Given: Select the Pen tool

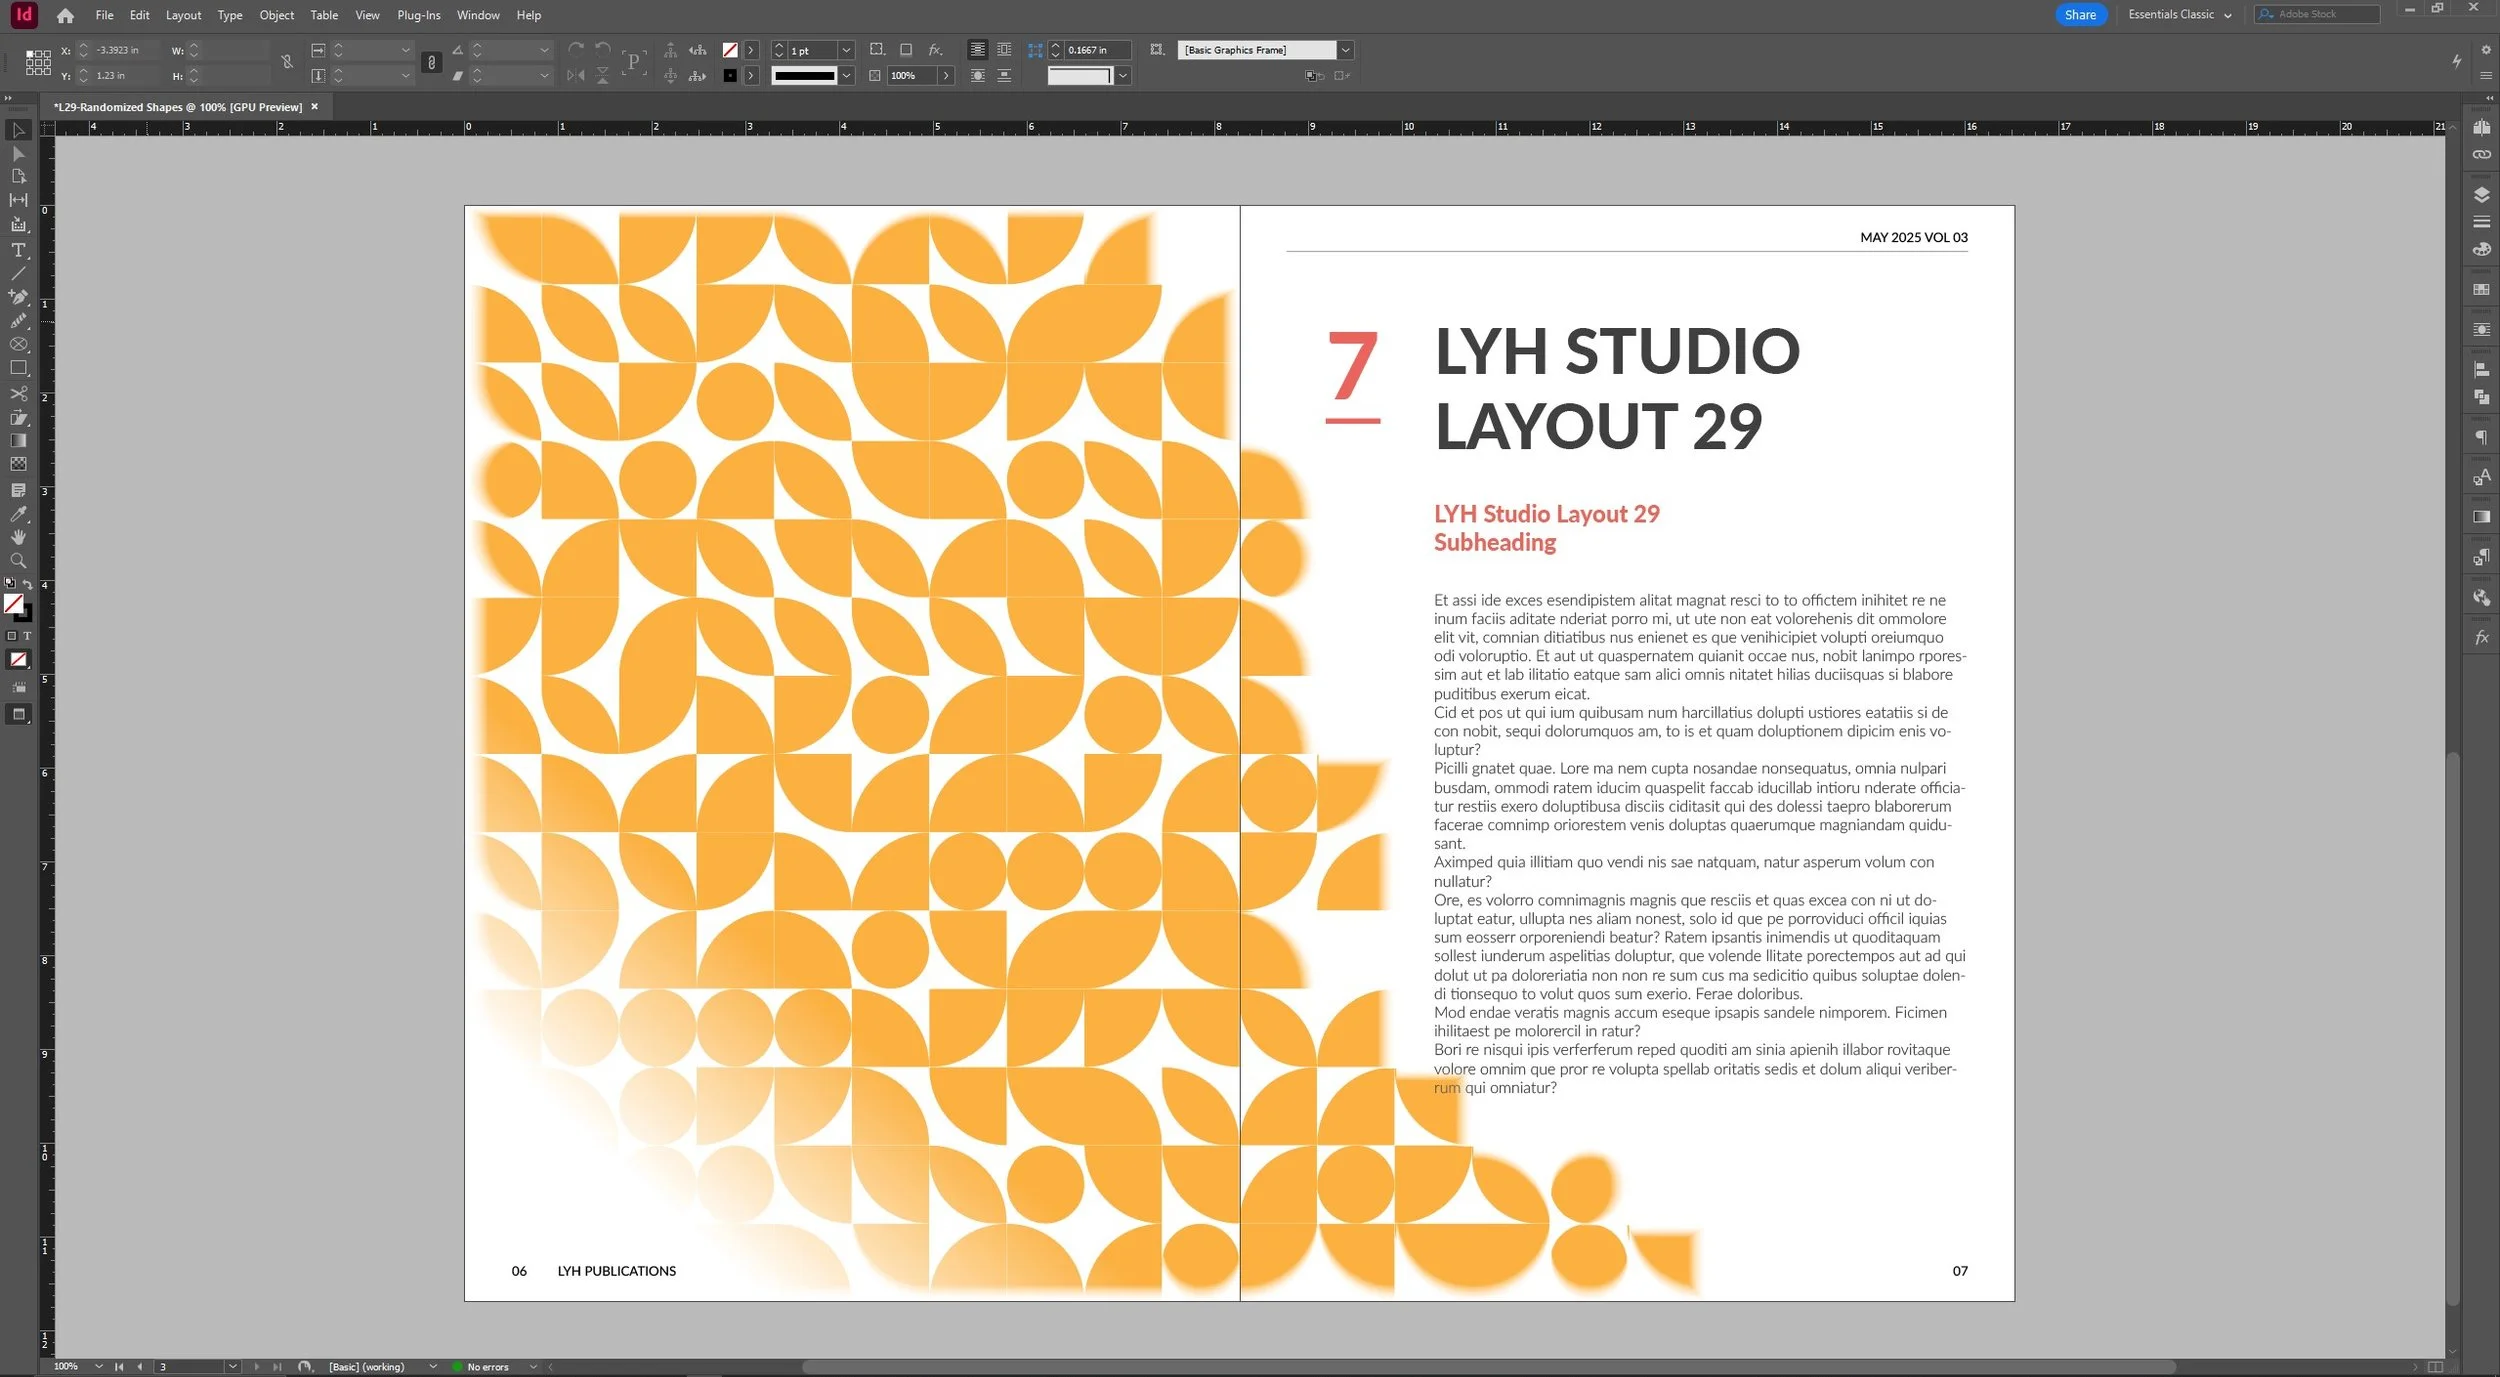Looking at the screenshot, I should pyautogui.click(x=18, y=297).
